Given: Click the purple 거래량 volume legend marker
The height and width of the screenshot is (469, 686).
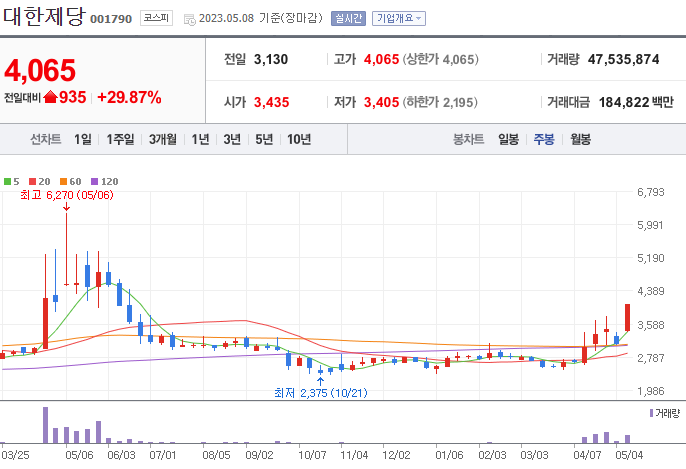Looking at the screenshot, I should (651, 413).
